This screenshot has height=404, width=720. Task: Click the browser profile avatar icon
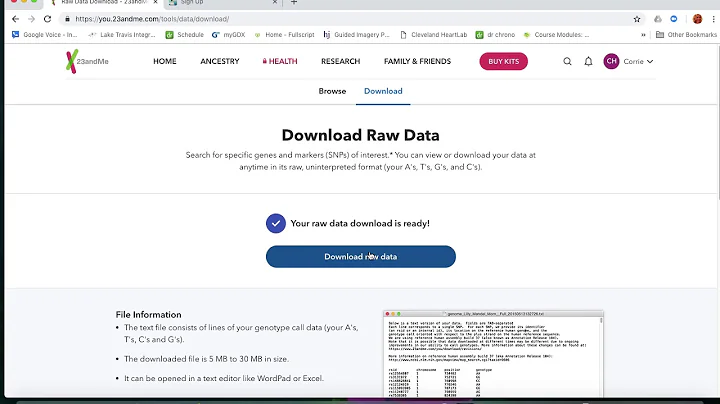coord(698,19)
